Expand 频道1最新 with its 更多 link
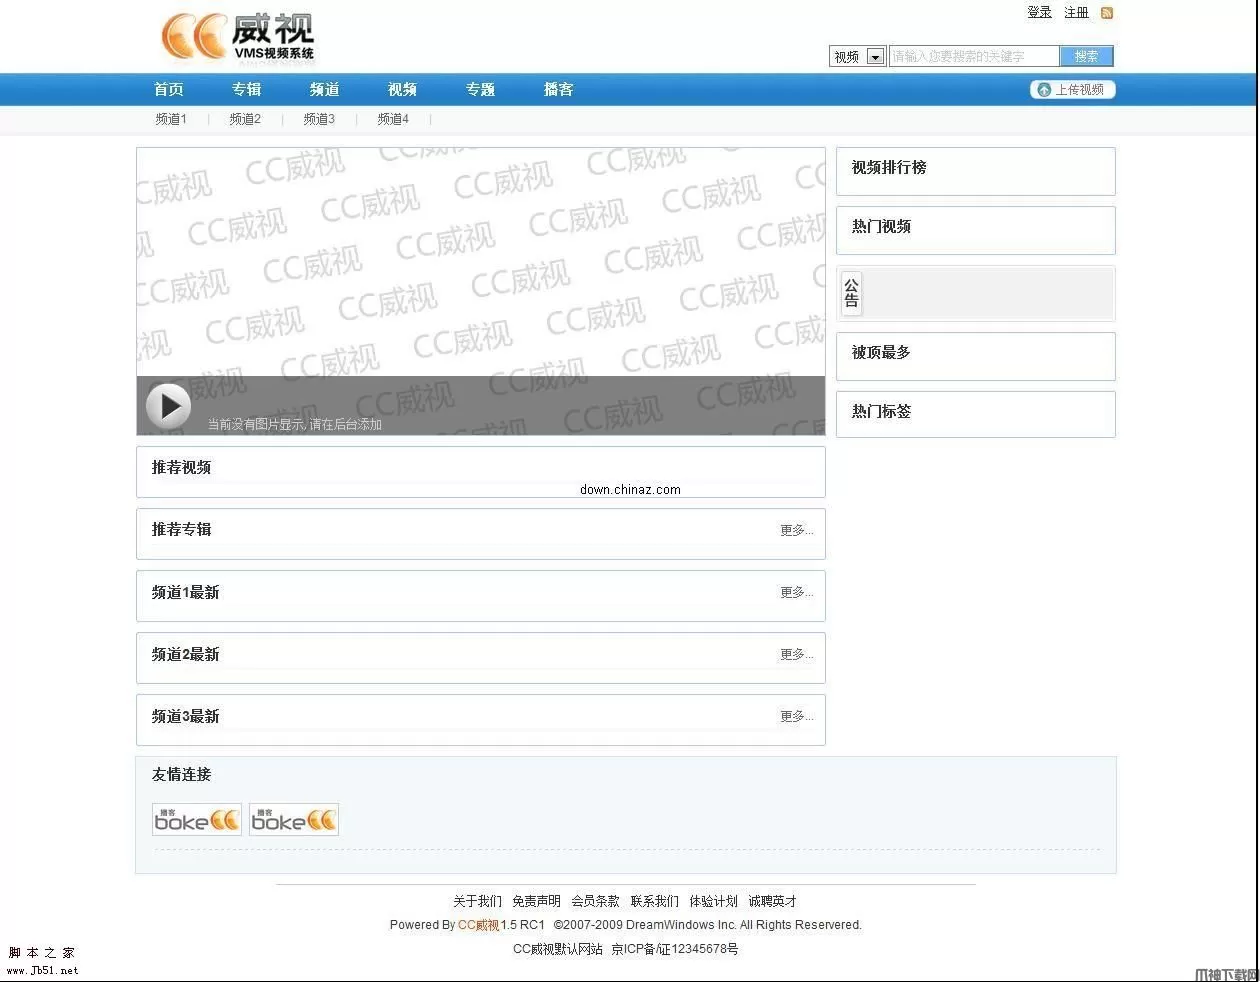The height and width of the screenshot is (982, 1260). pos(795,592)
